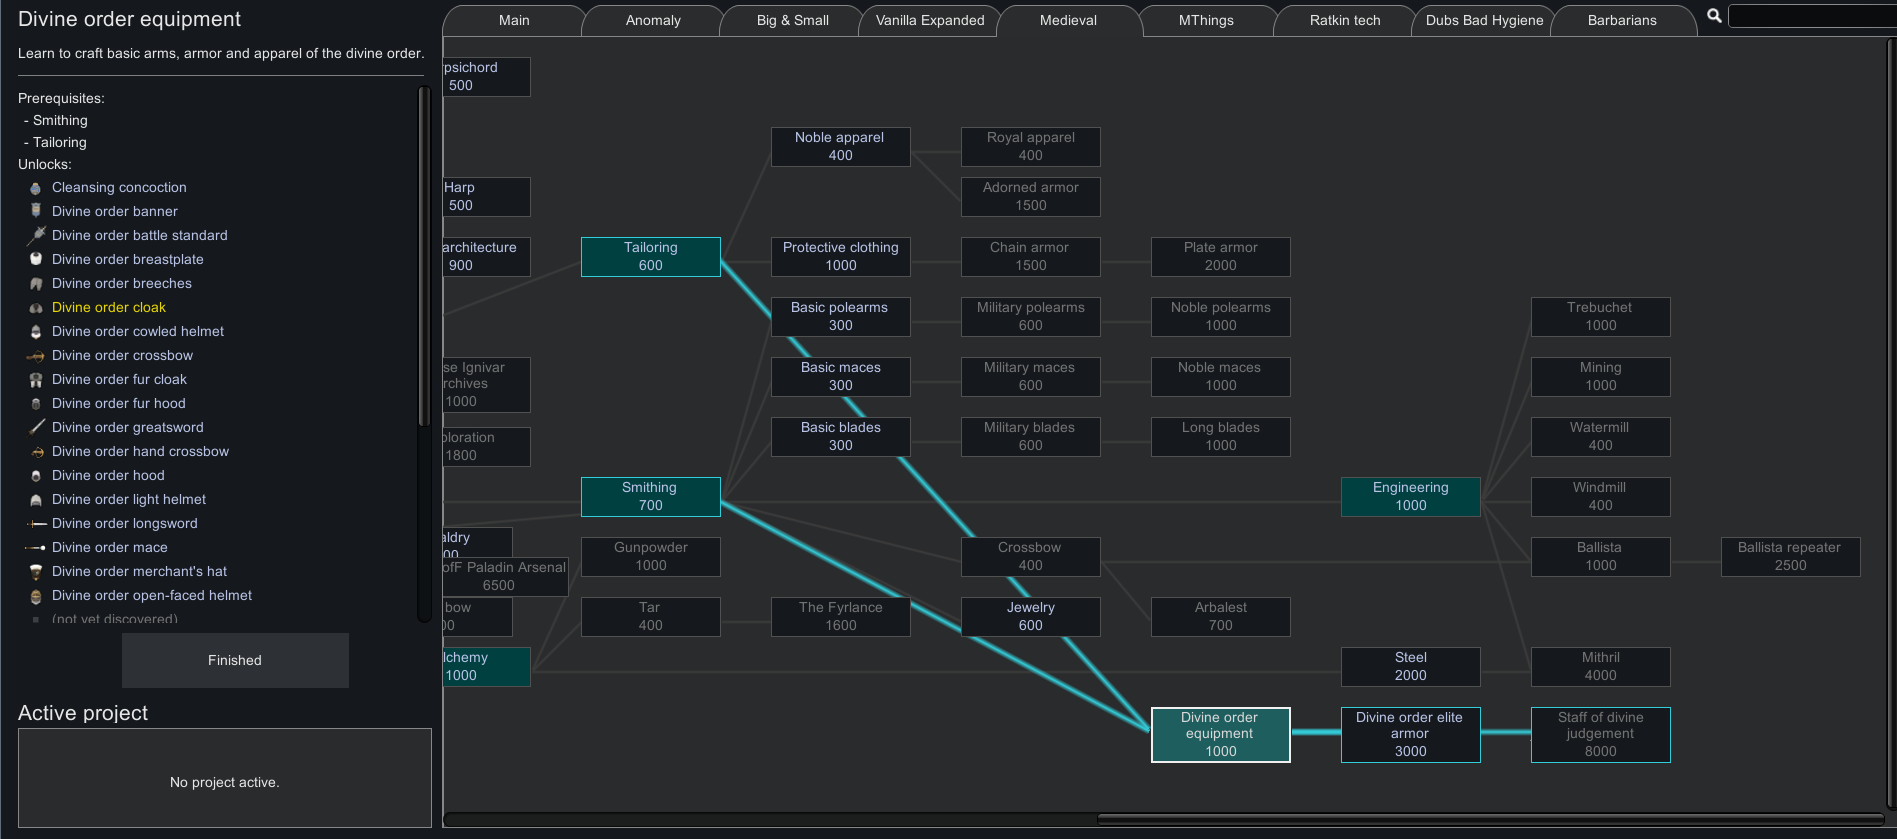The height and width of the screenshot is (839, 1897).
Task: Click the Divine order cloak icon
Action: pos(36,308)
